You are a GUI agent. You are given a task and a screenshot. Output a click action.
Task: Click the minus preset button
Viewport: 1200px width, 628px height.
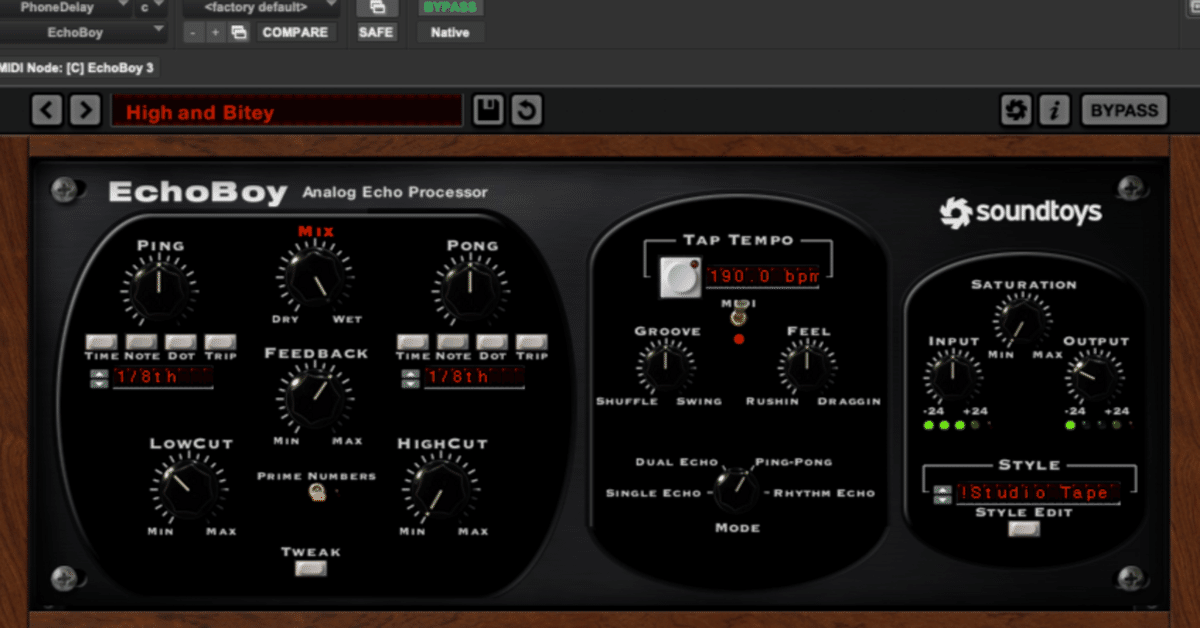click(x=194, y=32)
